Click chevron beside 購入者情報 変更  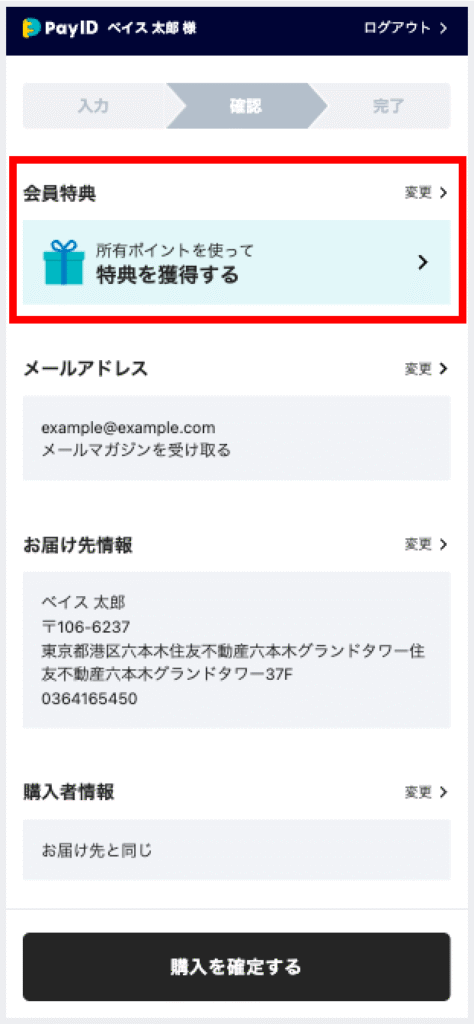(444, 793)
